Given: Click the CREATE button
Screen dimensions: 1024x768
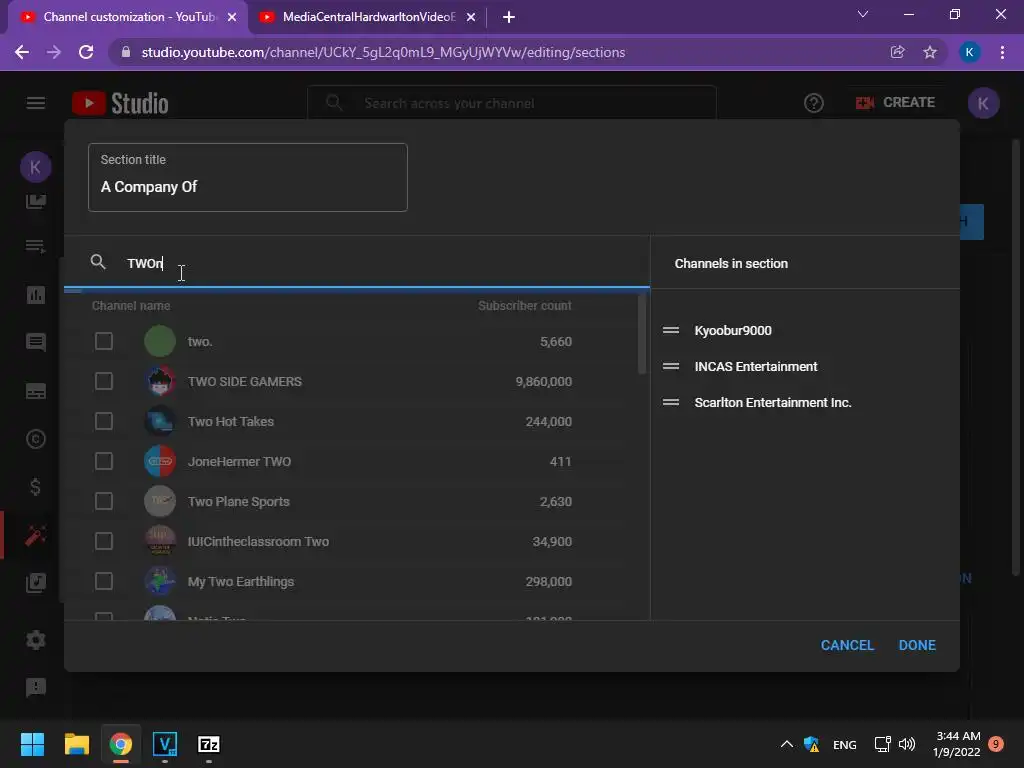Looking at the screenshot, I should click(895, 103).
